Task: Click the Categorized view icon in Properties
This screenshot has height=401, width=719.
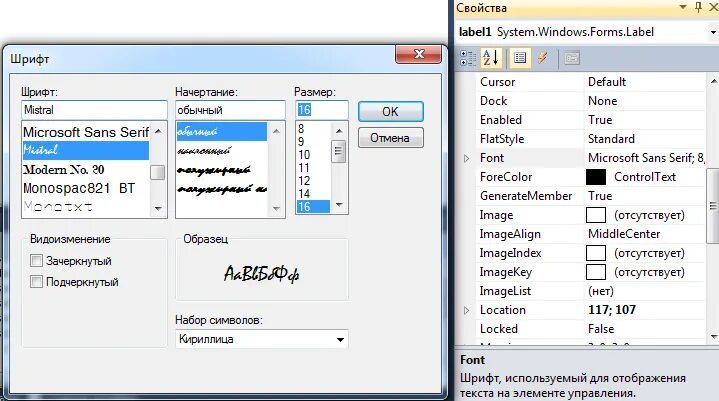Action: point(468,58)
